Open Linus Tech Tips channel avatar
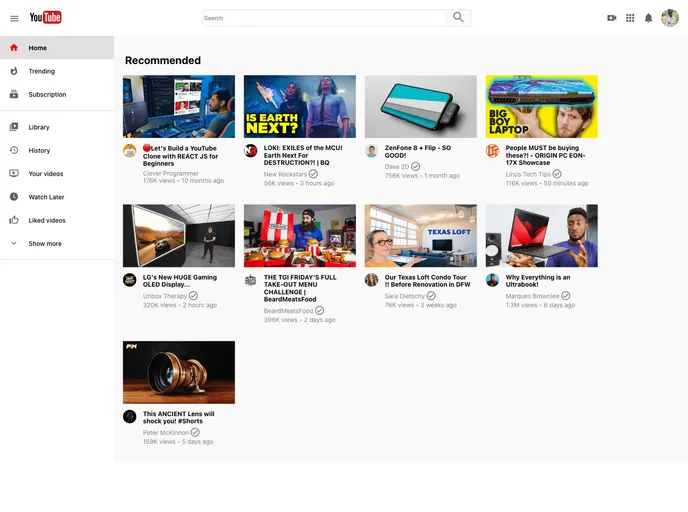The height and width of the screenshot is (512, 688). (x=492, y=150)
